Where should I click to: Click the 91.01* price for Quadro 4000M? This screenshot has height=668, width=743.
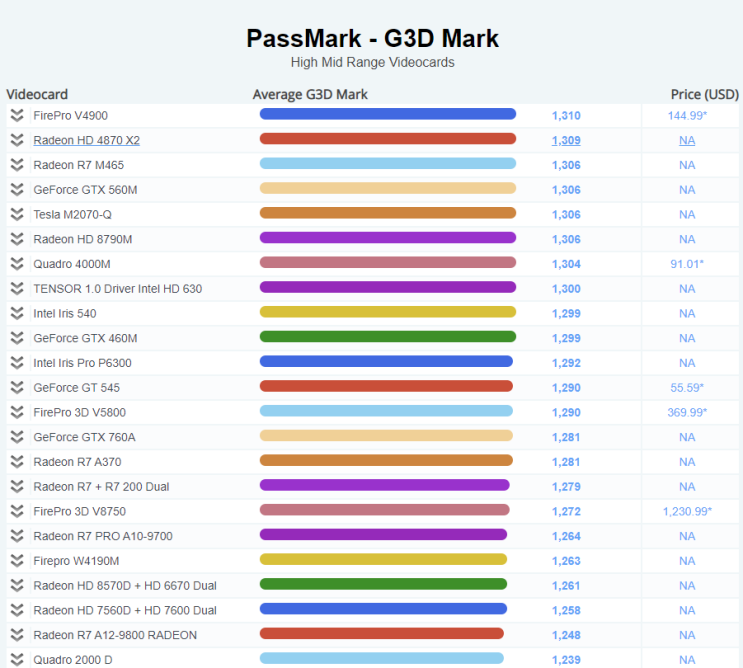coord(687,264)
